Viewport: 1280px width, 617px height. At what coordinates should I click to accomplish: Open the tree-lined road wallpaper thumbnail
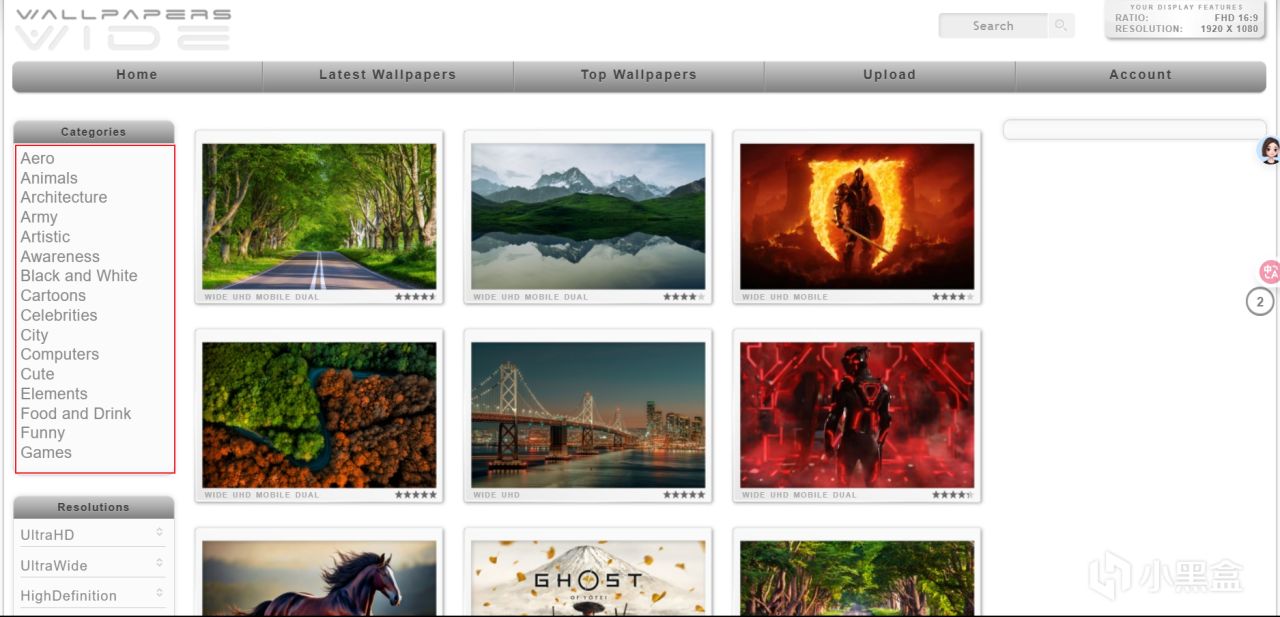coord(319,216)
